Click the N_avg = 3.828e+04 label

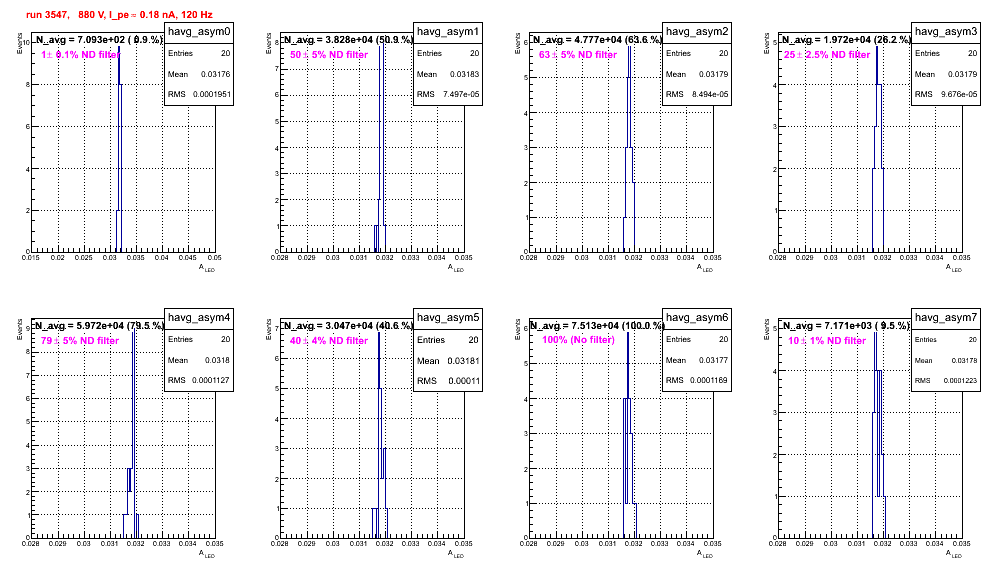(349, 39)
